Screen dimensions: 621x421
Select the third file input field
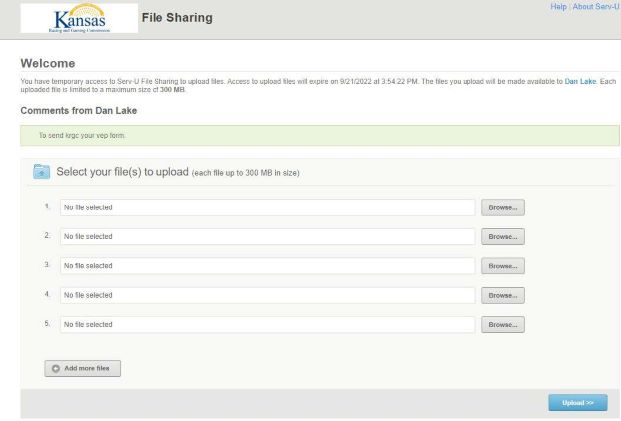click(x=267, y=266)
